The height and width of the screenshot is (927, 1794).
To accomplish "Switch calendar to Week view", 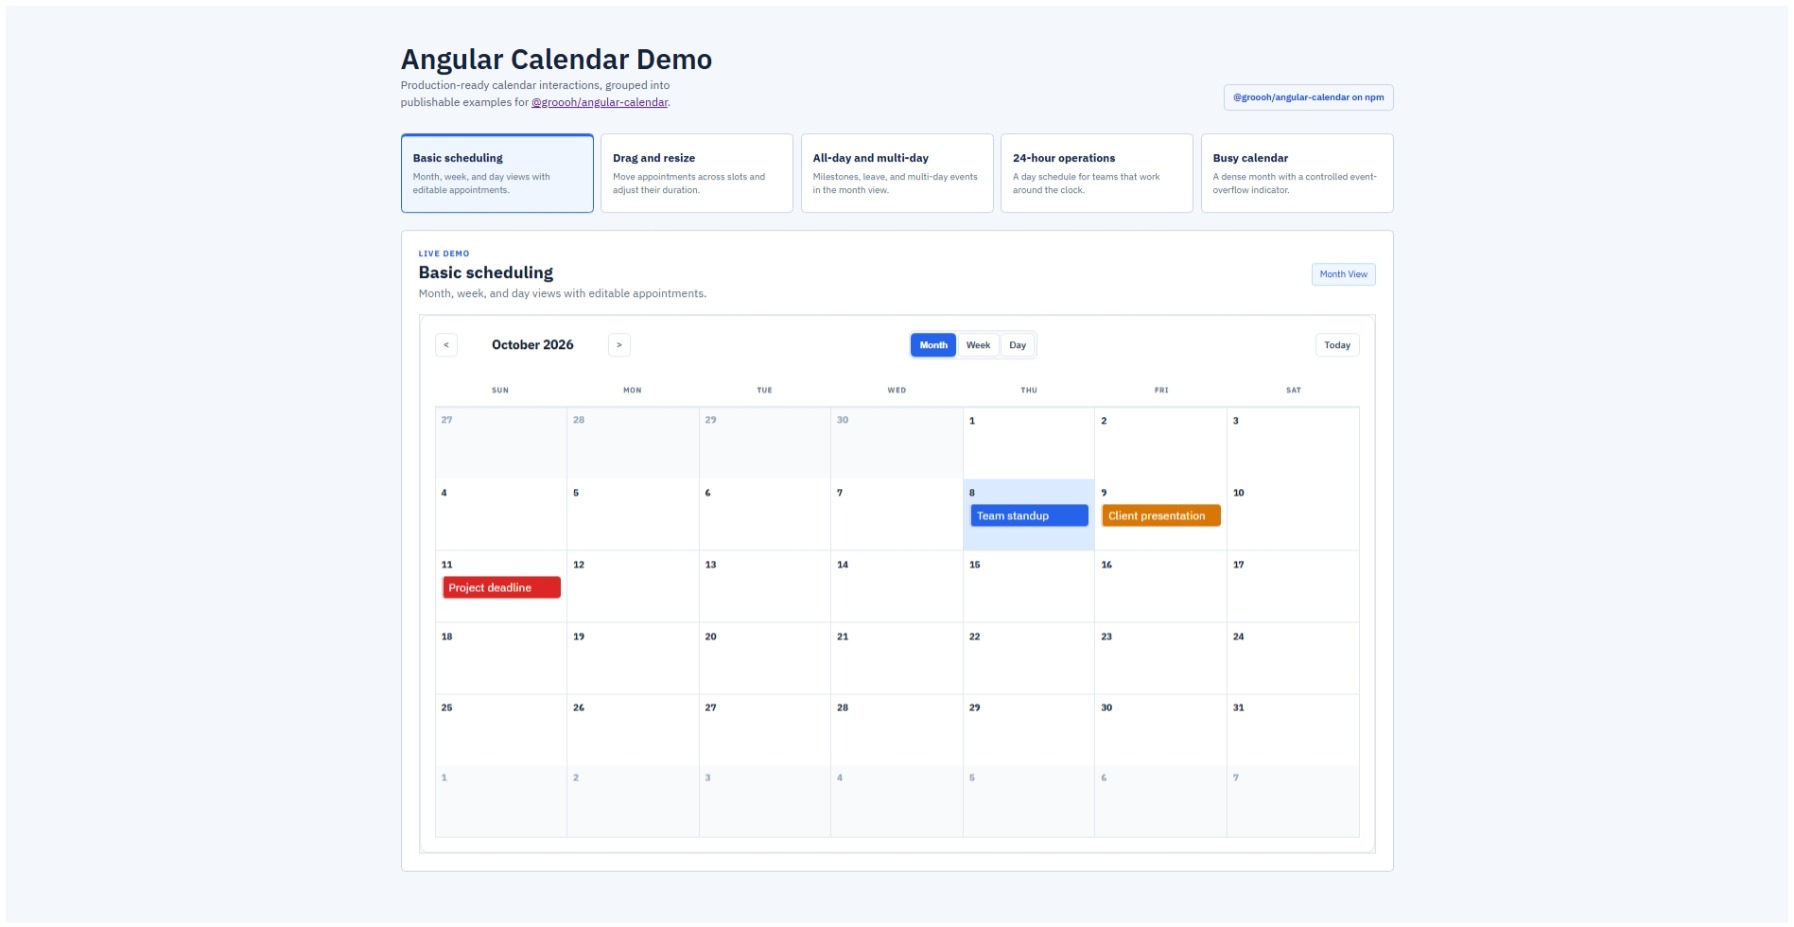I will [x=978, y=345].
